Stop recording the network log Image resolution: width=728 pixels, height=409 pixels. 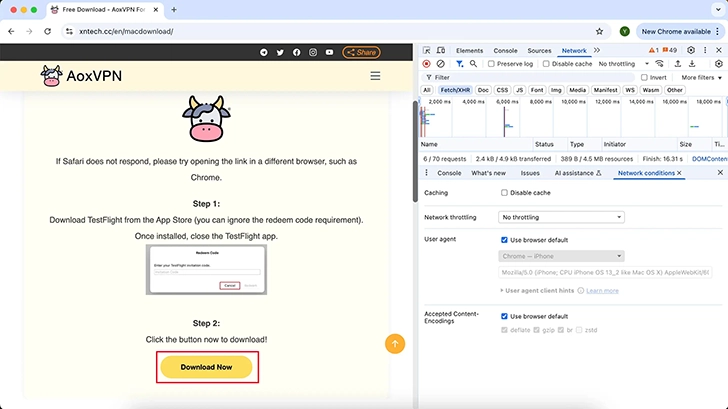click(x=427, y=63)
